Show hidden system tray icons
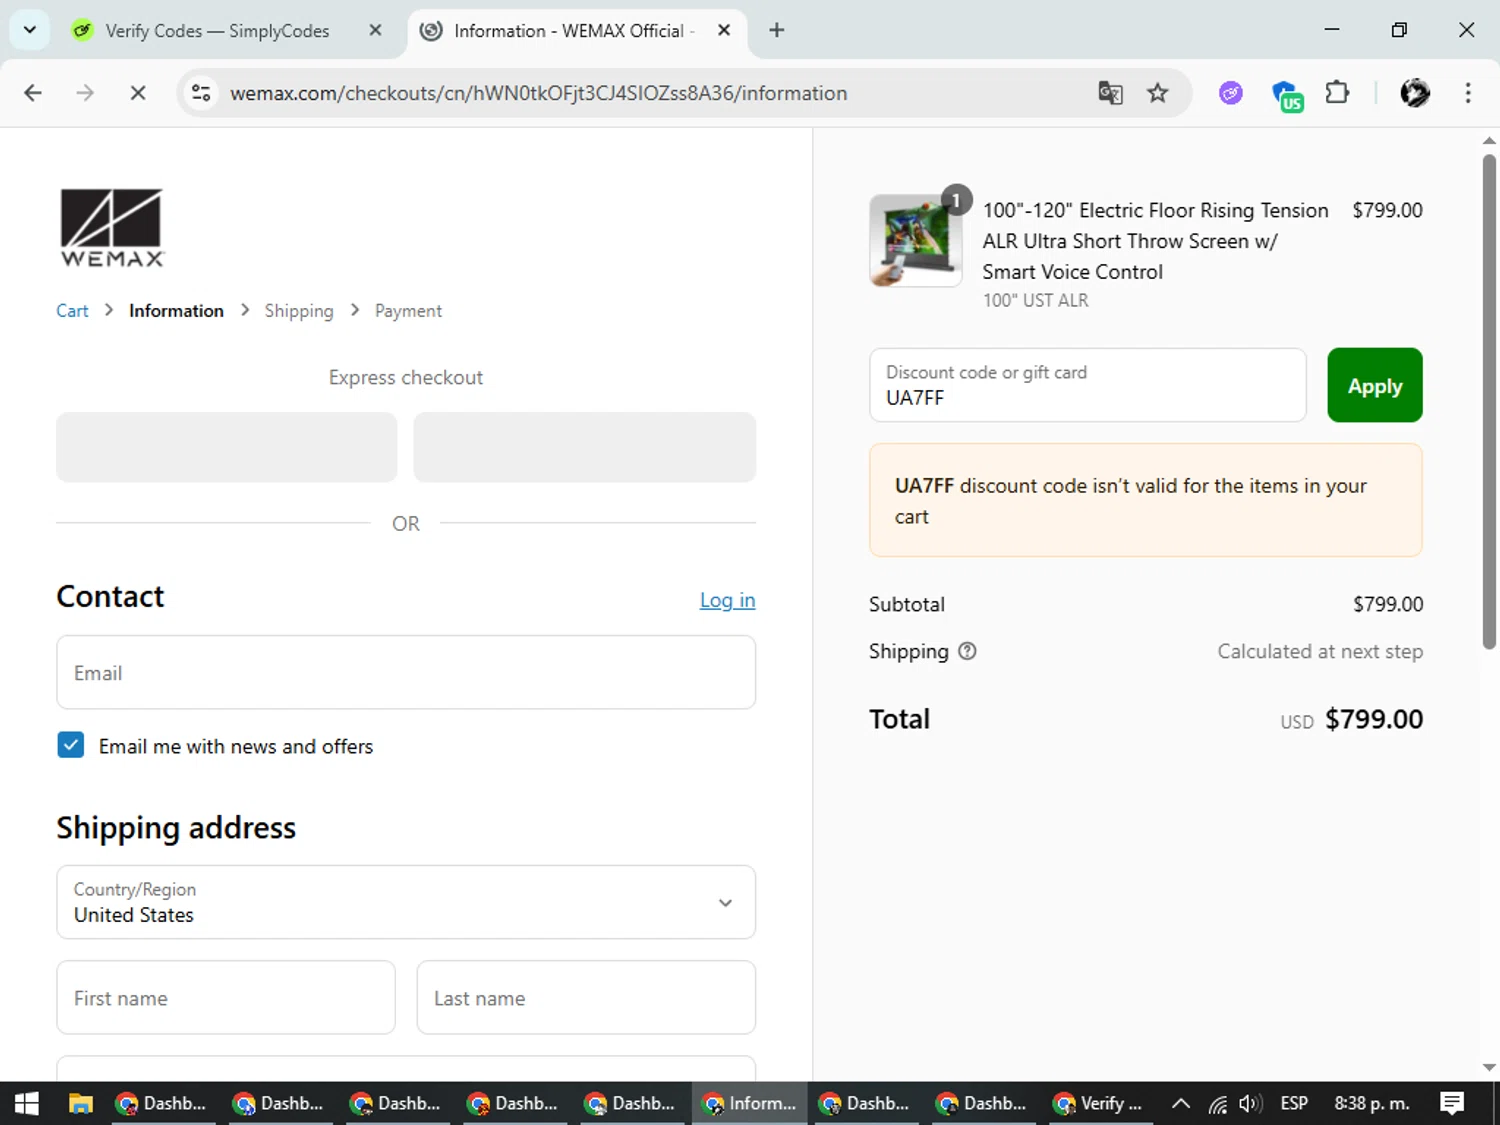The width and height of the screenshot is (1500, 1125). (1180, 1103)
